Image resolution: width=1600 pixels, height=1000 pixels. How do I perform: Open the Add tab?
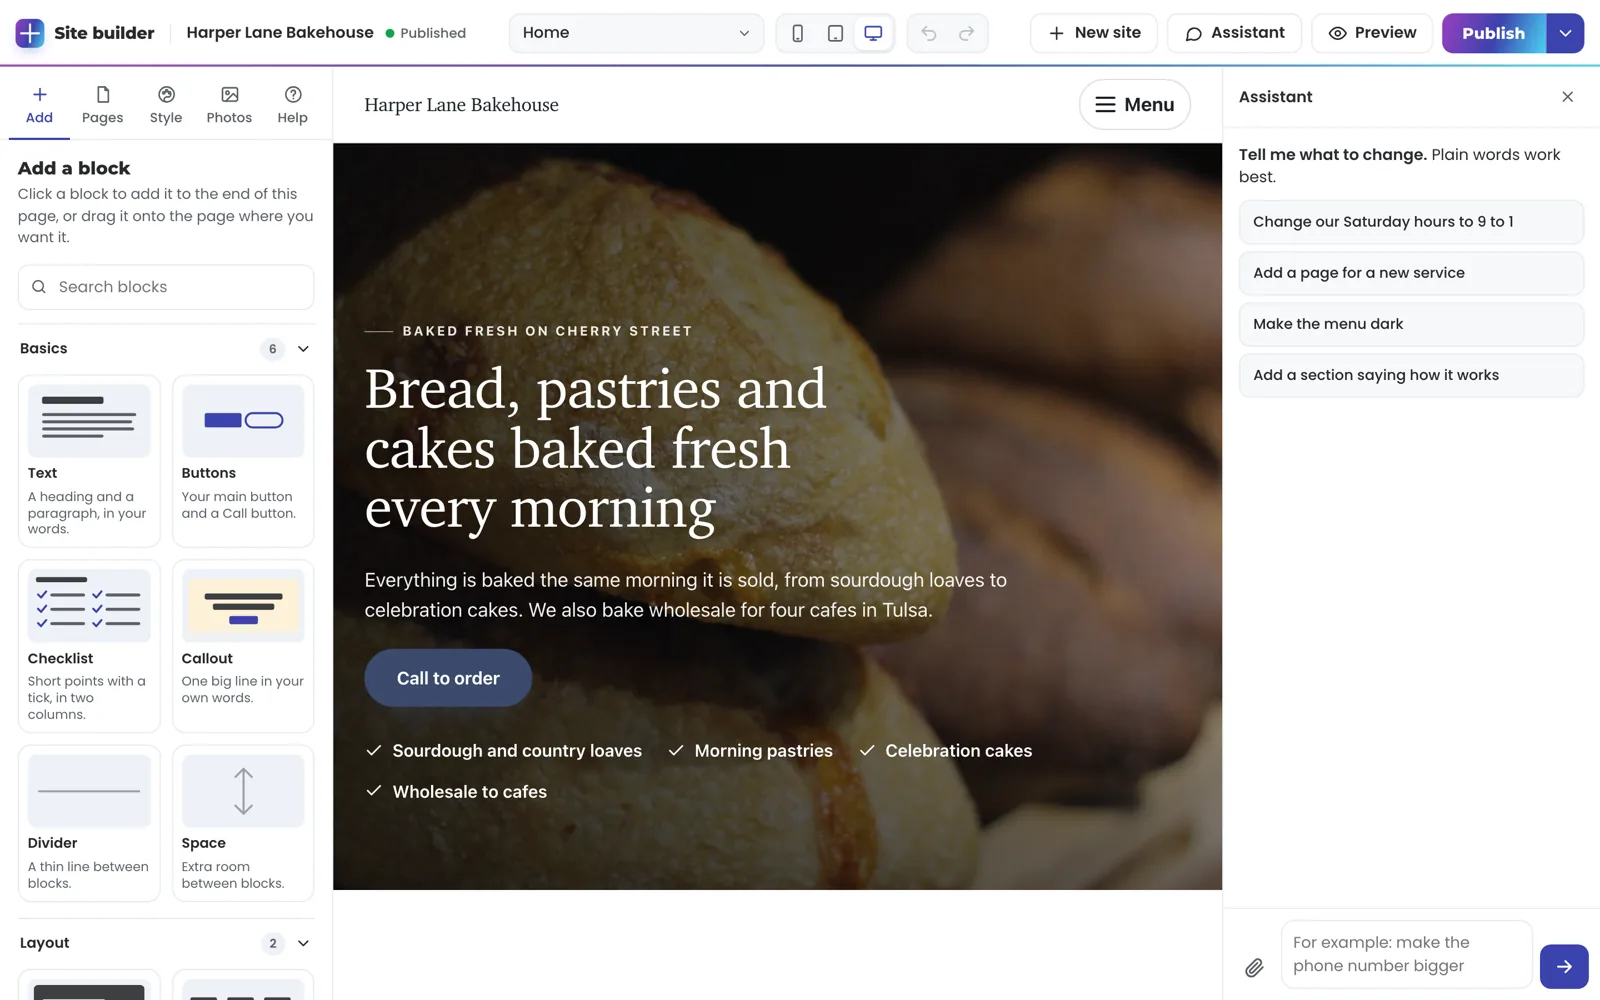coord(39,105)
